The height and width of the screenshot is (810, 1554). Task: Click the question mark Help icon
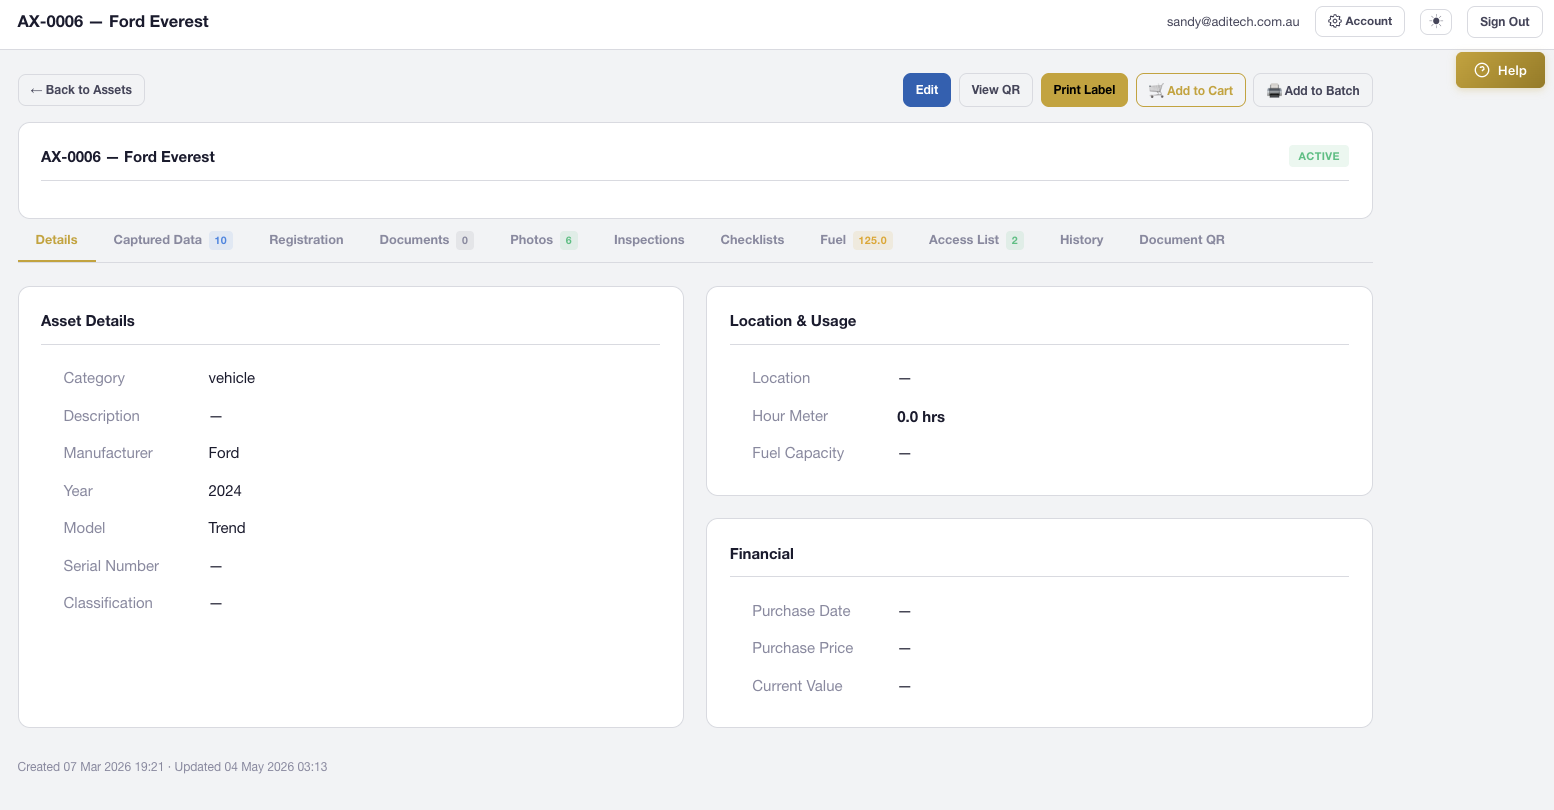click(1482, 70)
